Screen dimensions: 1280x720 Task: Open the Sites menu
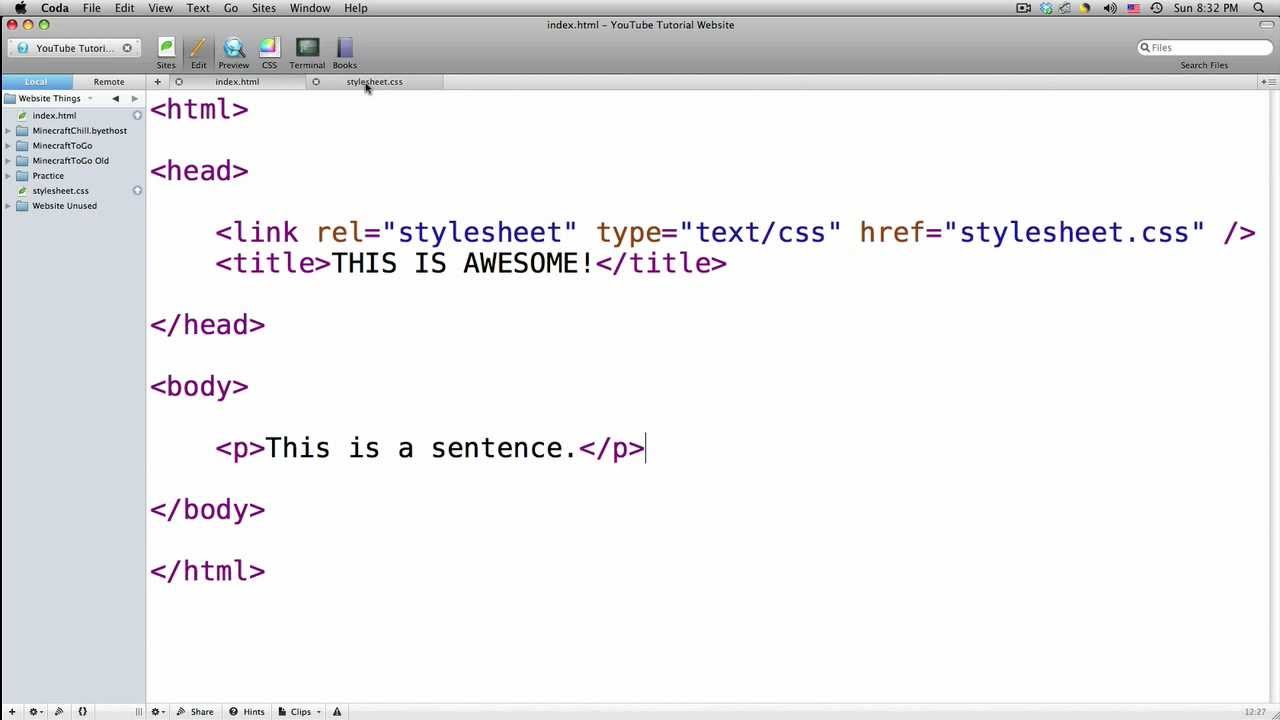(264, 8)
